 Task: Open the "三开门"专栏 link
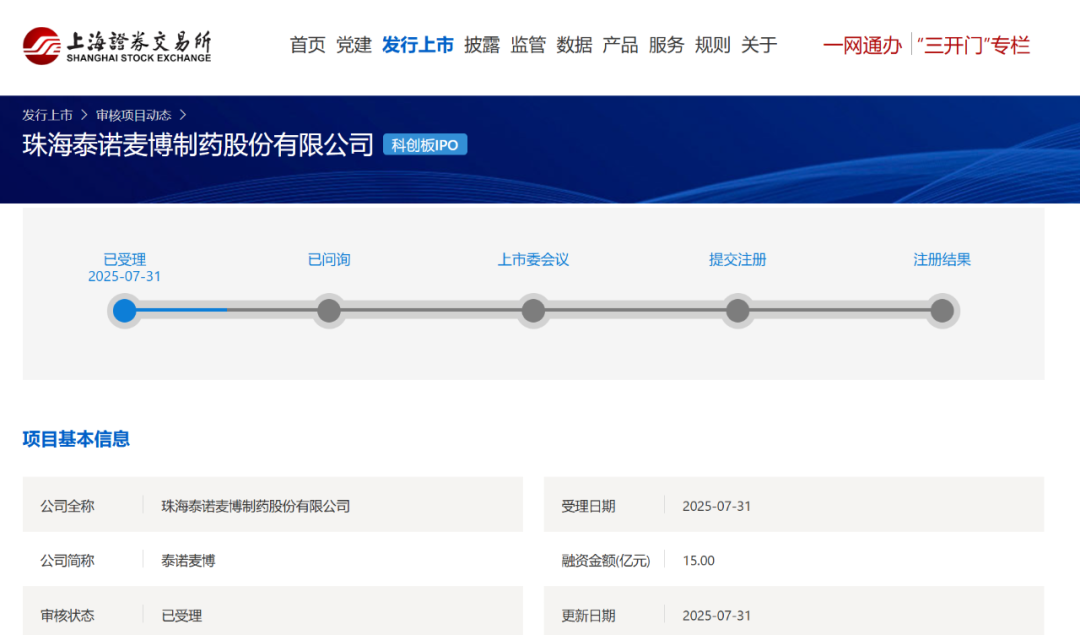[x=973, y=45]
